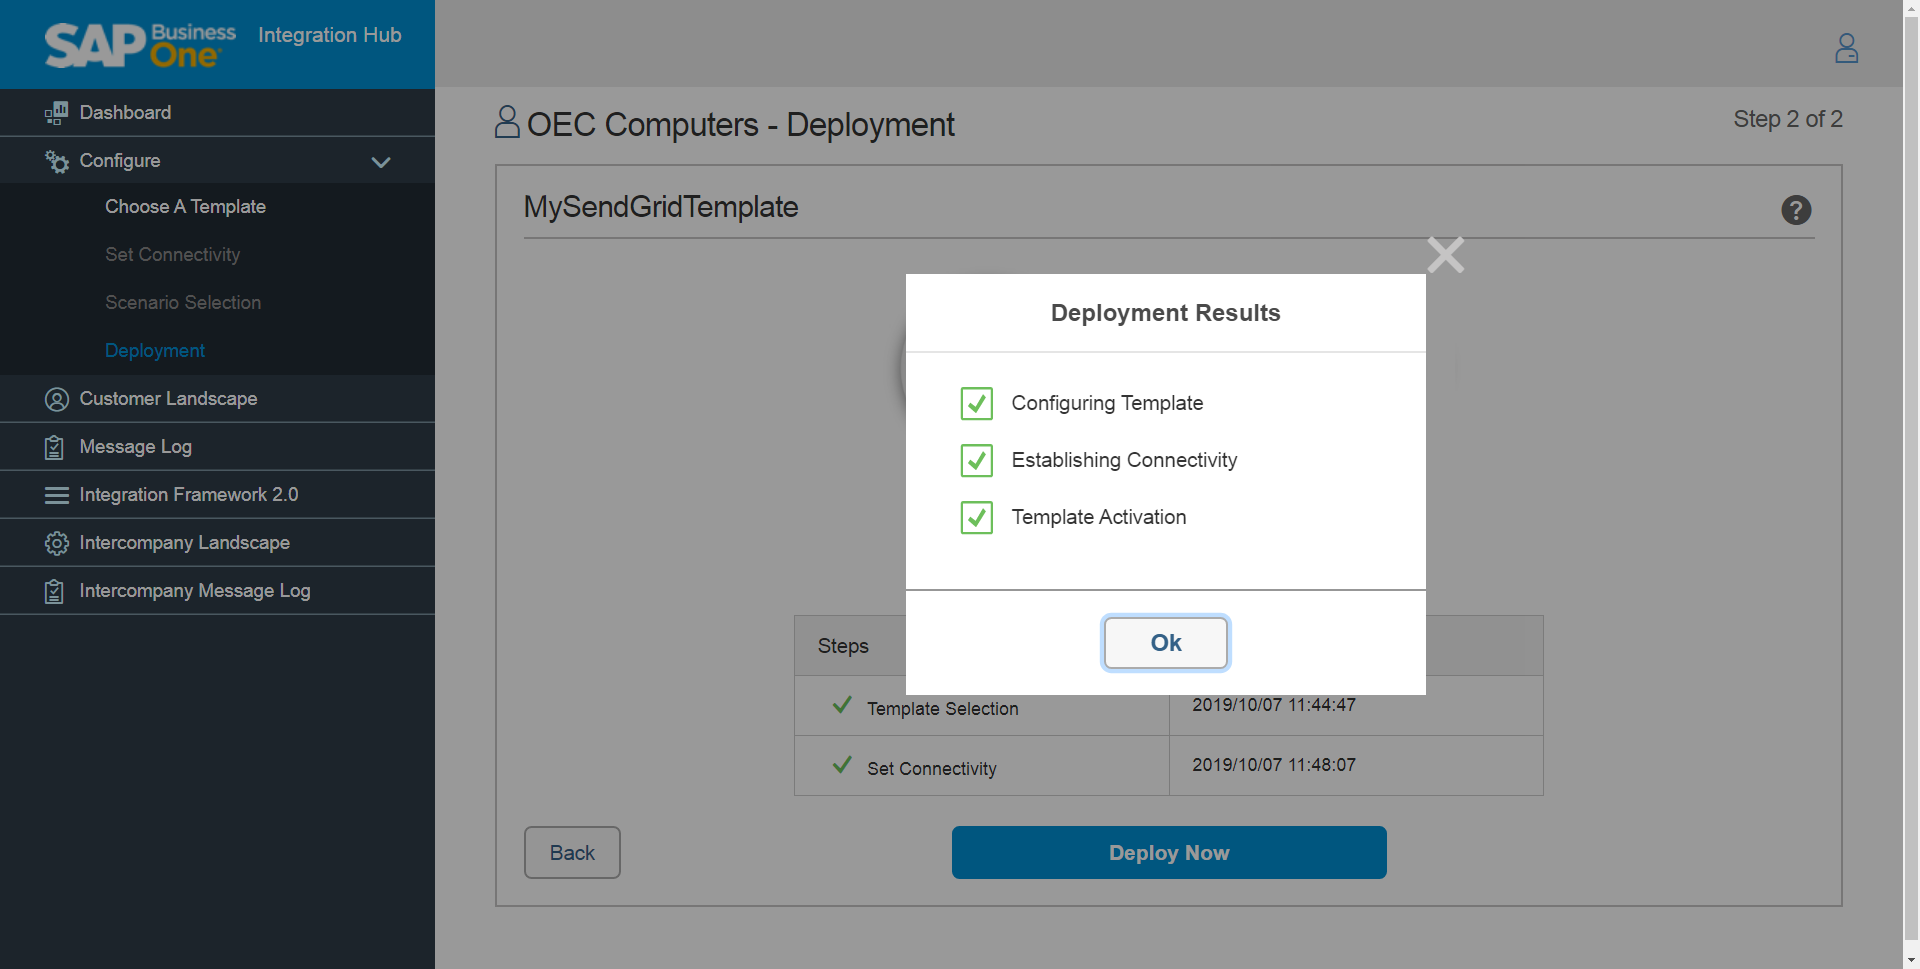Click the Deploy Now button

[x=1168, y=853]
